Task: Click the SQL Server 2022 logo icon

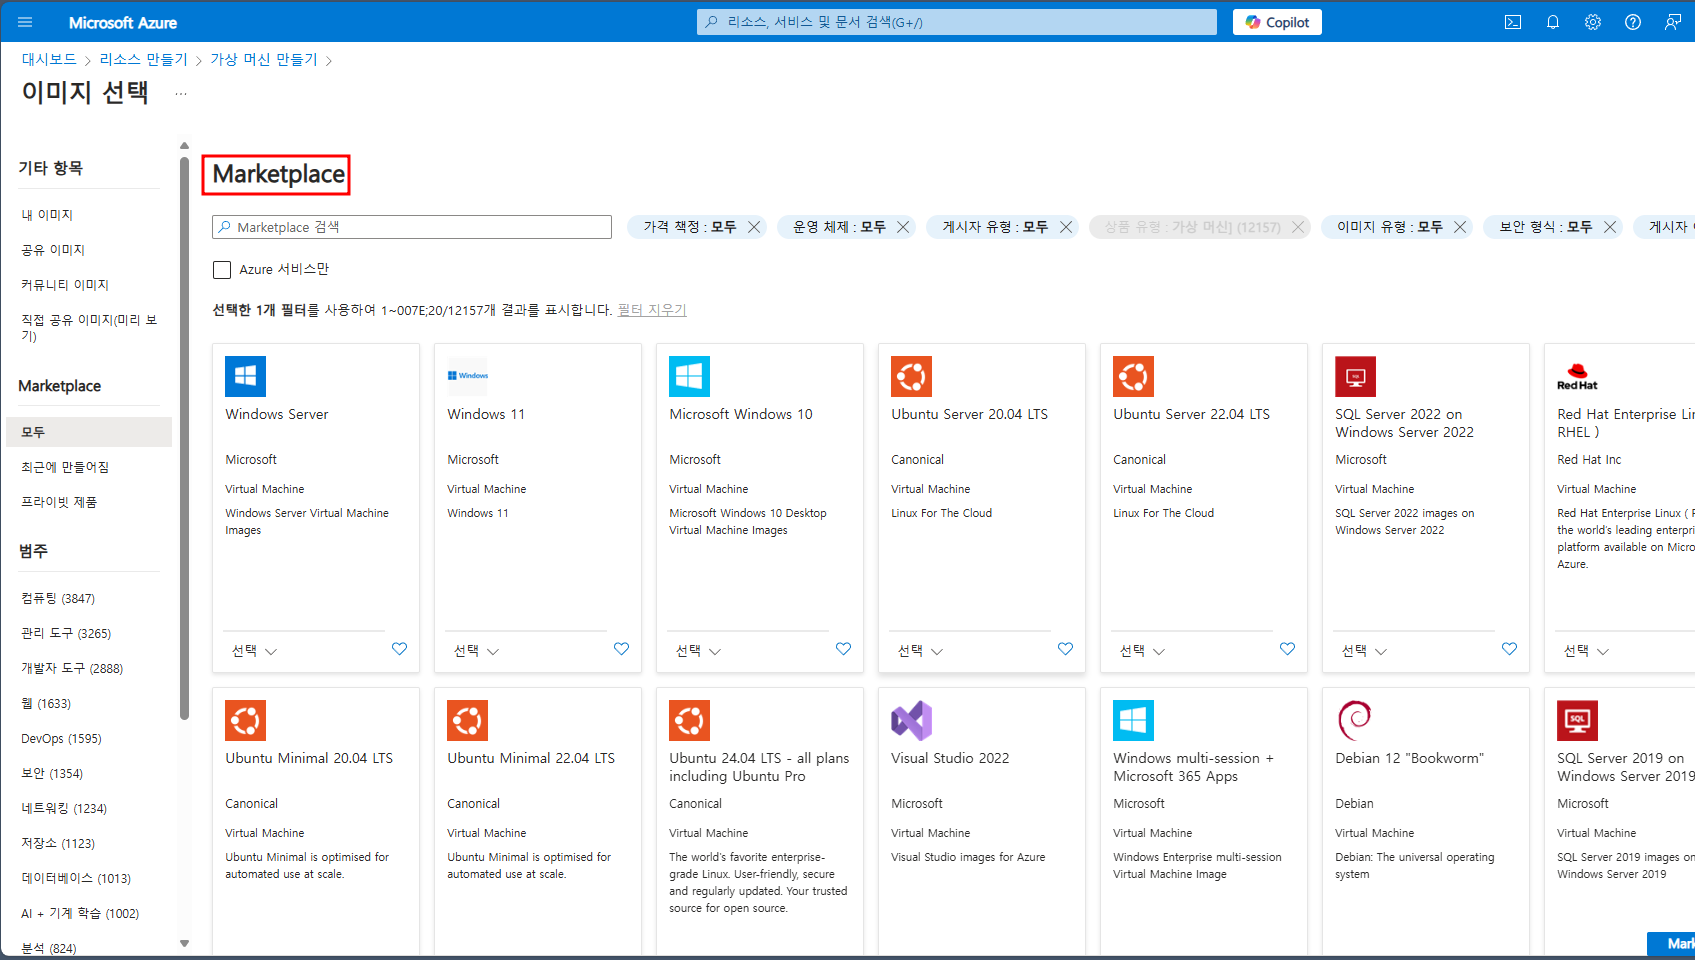Action: point(1356,376)
